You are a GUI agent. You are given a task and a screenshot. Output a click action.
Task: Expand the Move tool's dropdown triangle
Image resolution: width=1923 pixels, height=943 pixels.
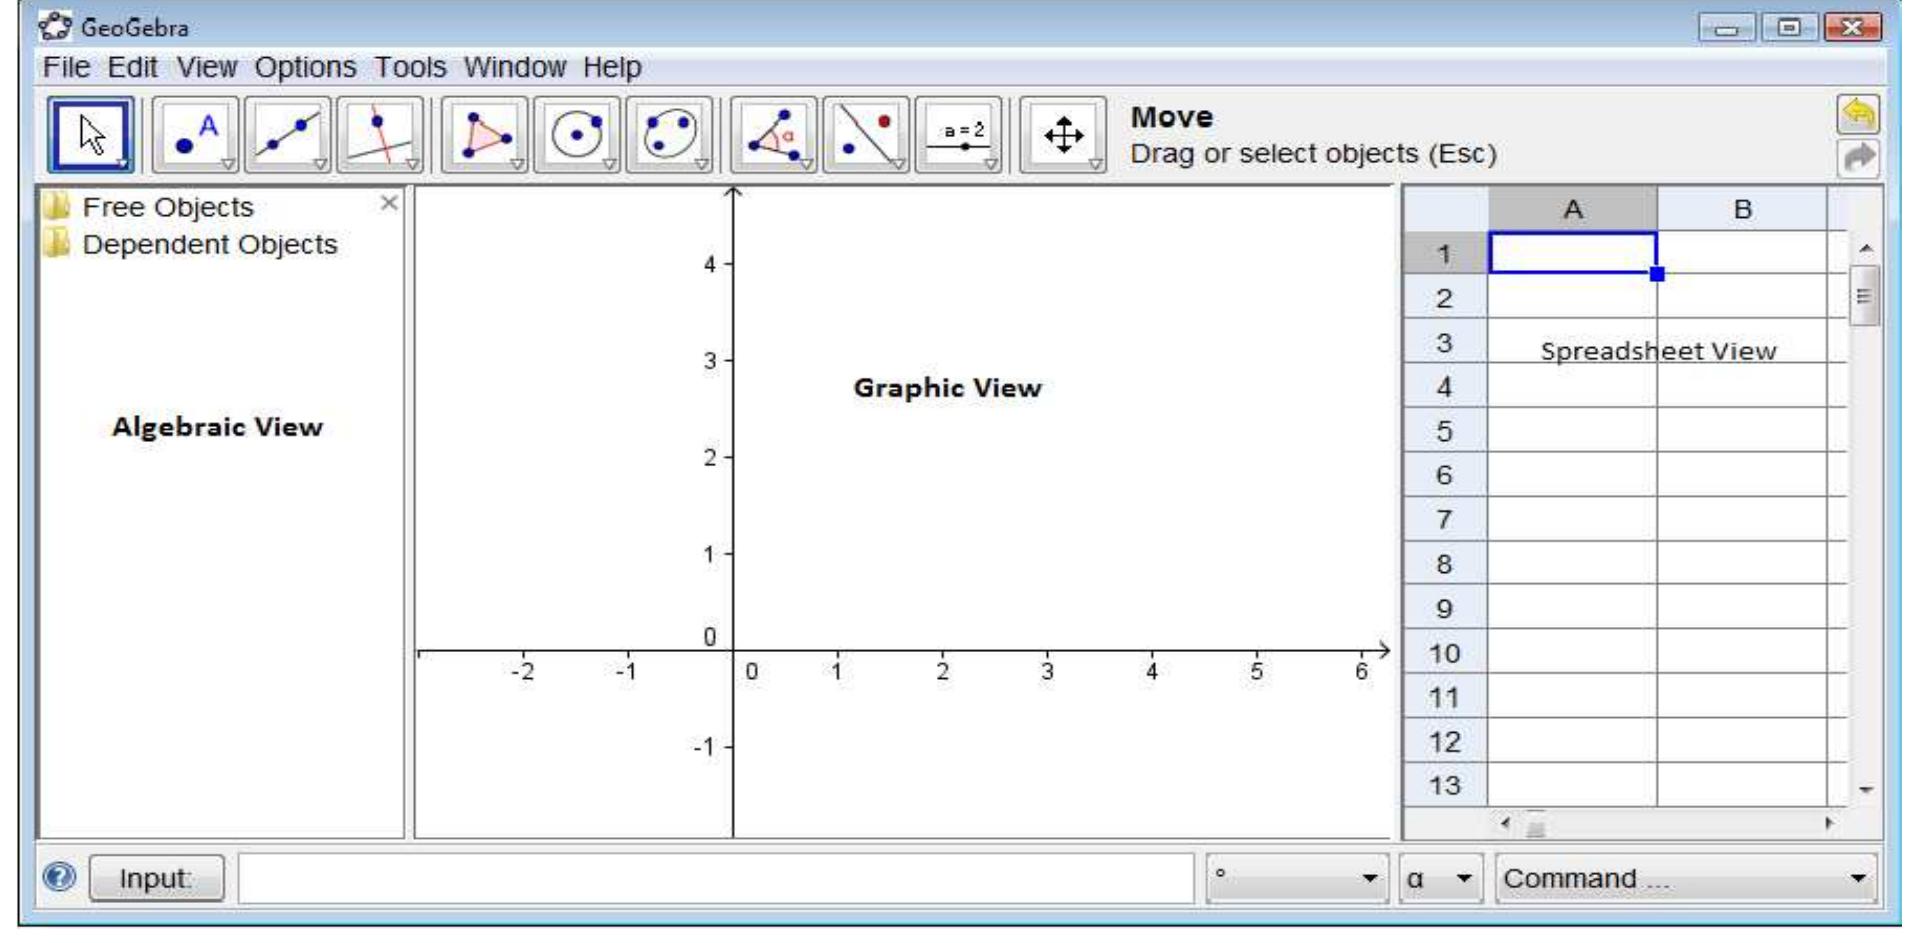(x=122, y=163)
